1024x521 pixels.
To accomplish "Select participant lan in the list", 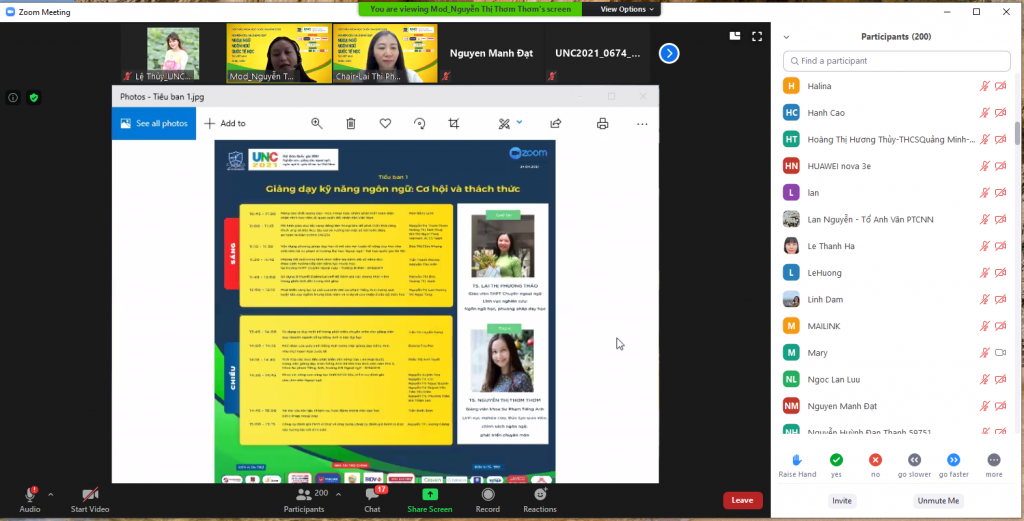I will pyautogui.click(x=897, y=193).
